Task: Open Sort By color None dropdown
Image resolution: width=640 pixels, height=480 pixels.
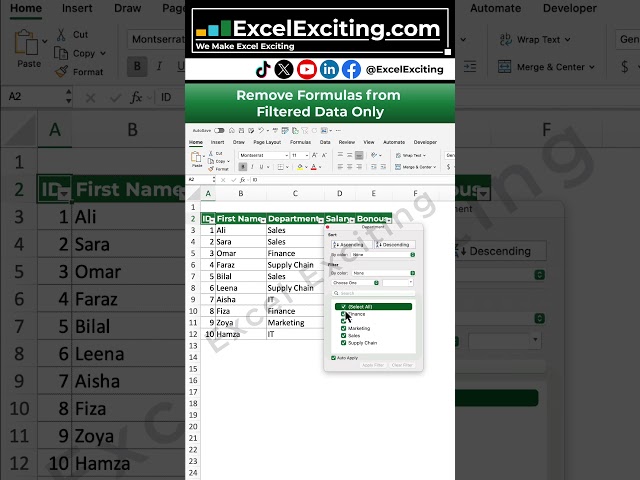Action: pyautogui.click(x=383, y=255)
